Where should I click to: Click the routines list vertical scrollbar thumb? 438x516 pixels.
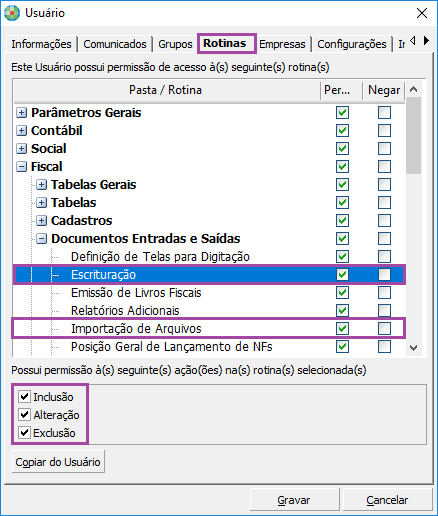click(x=414, y=135)
